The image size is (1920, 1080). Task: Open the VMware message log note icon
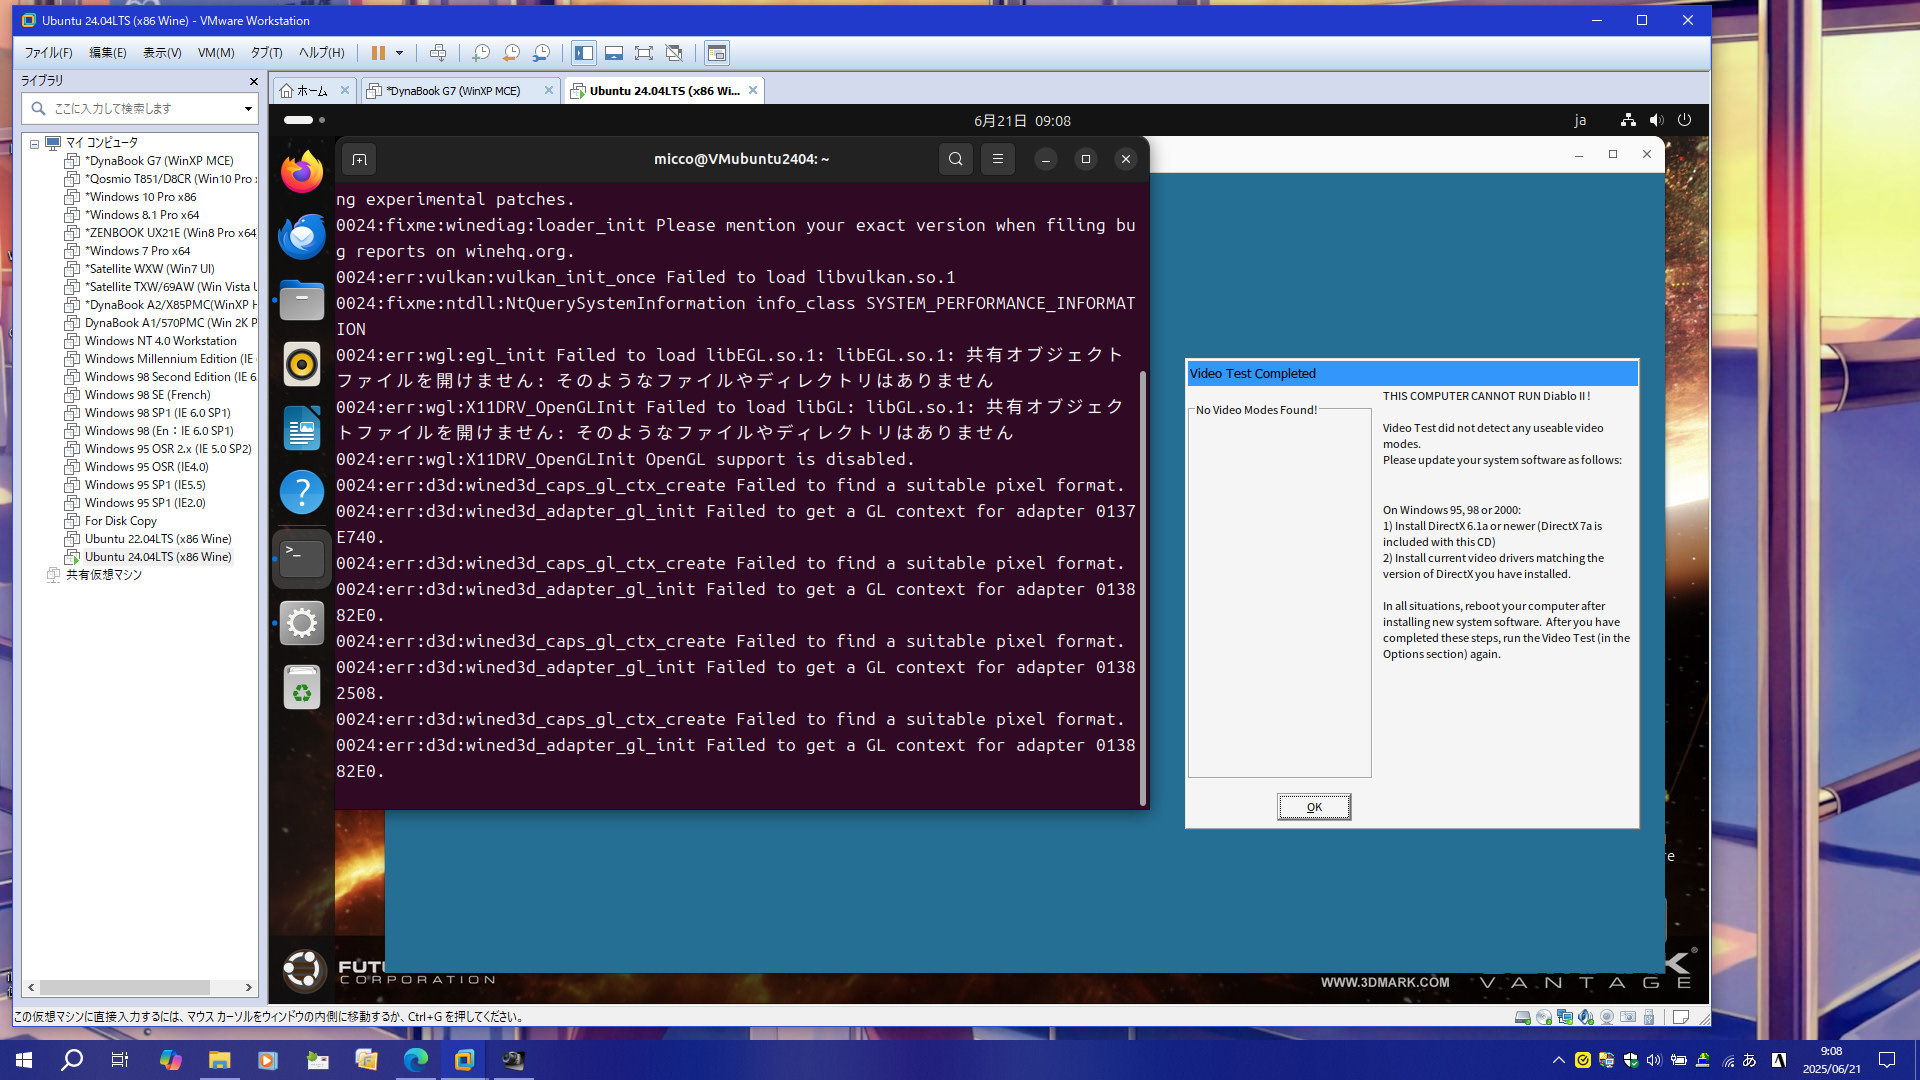(1681, 1017)
